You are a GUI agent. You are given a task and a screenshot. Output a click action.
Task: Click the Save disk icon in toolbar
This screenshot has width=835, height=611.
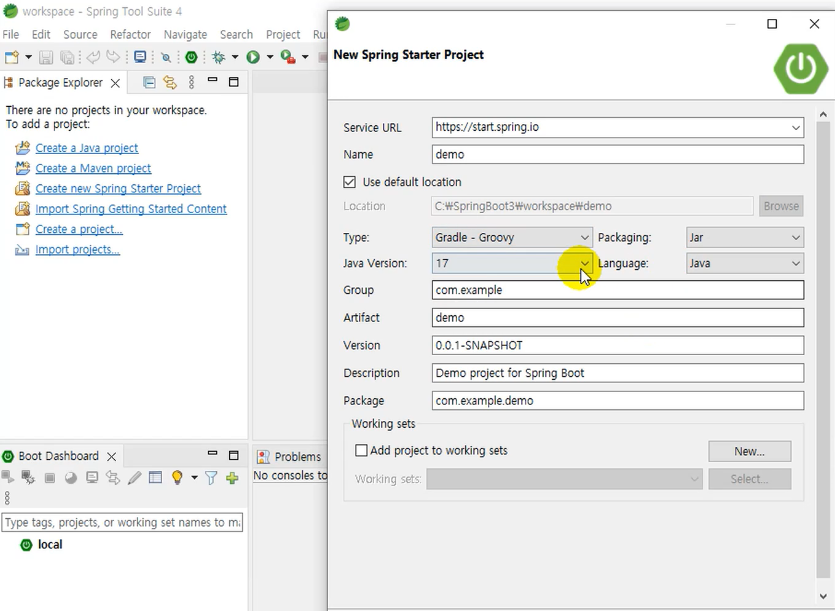46,57
